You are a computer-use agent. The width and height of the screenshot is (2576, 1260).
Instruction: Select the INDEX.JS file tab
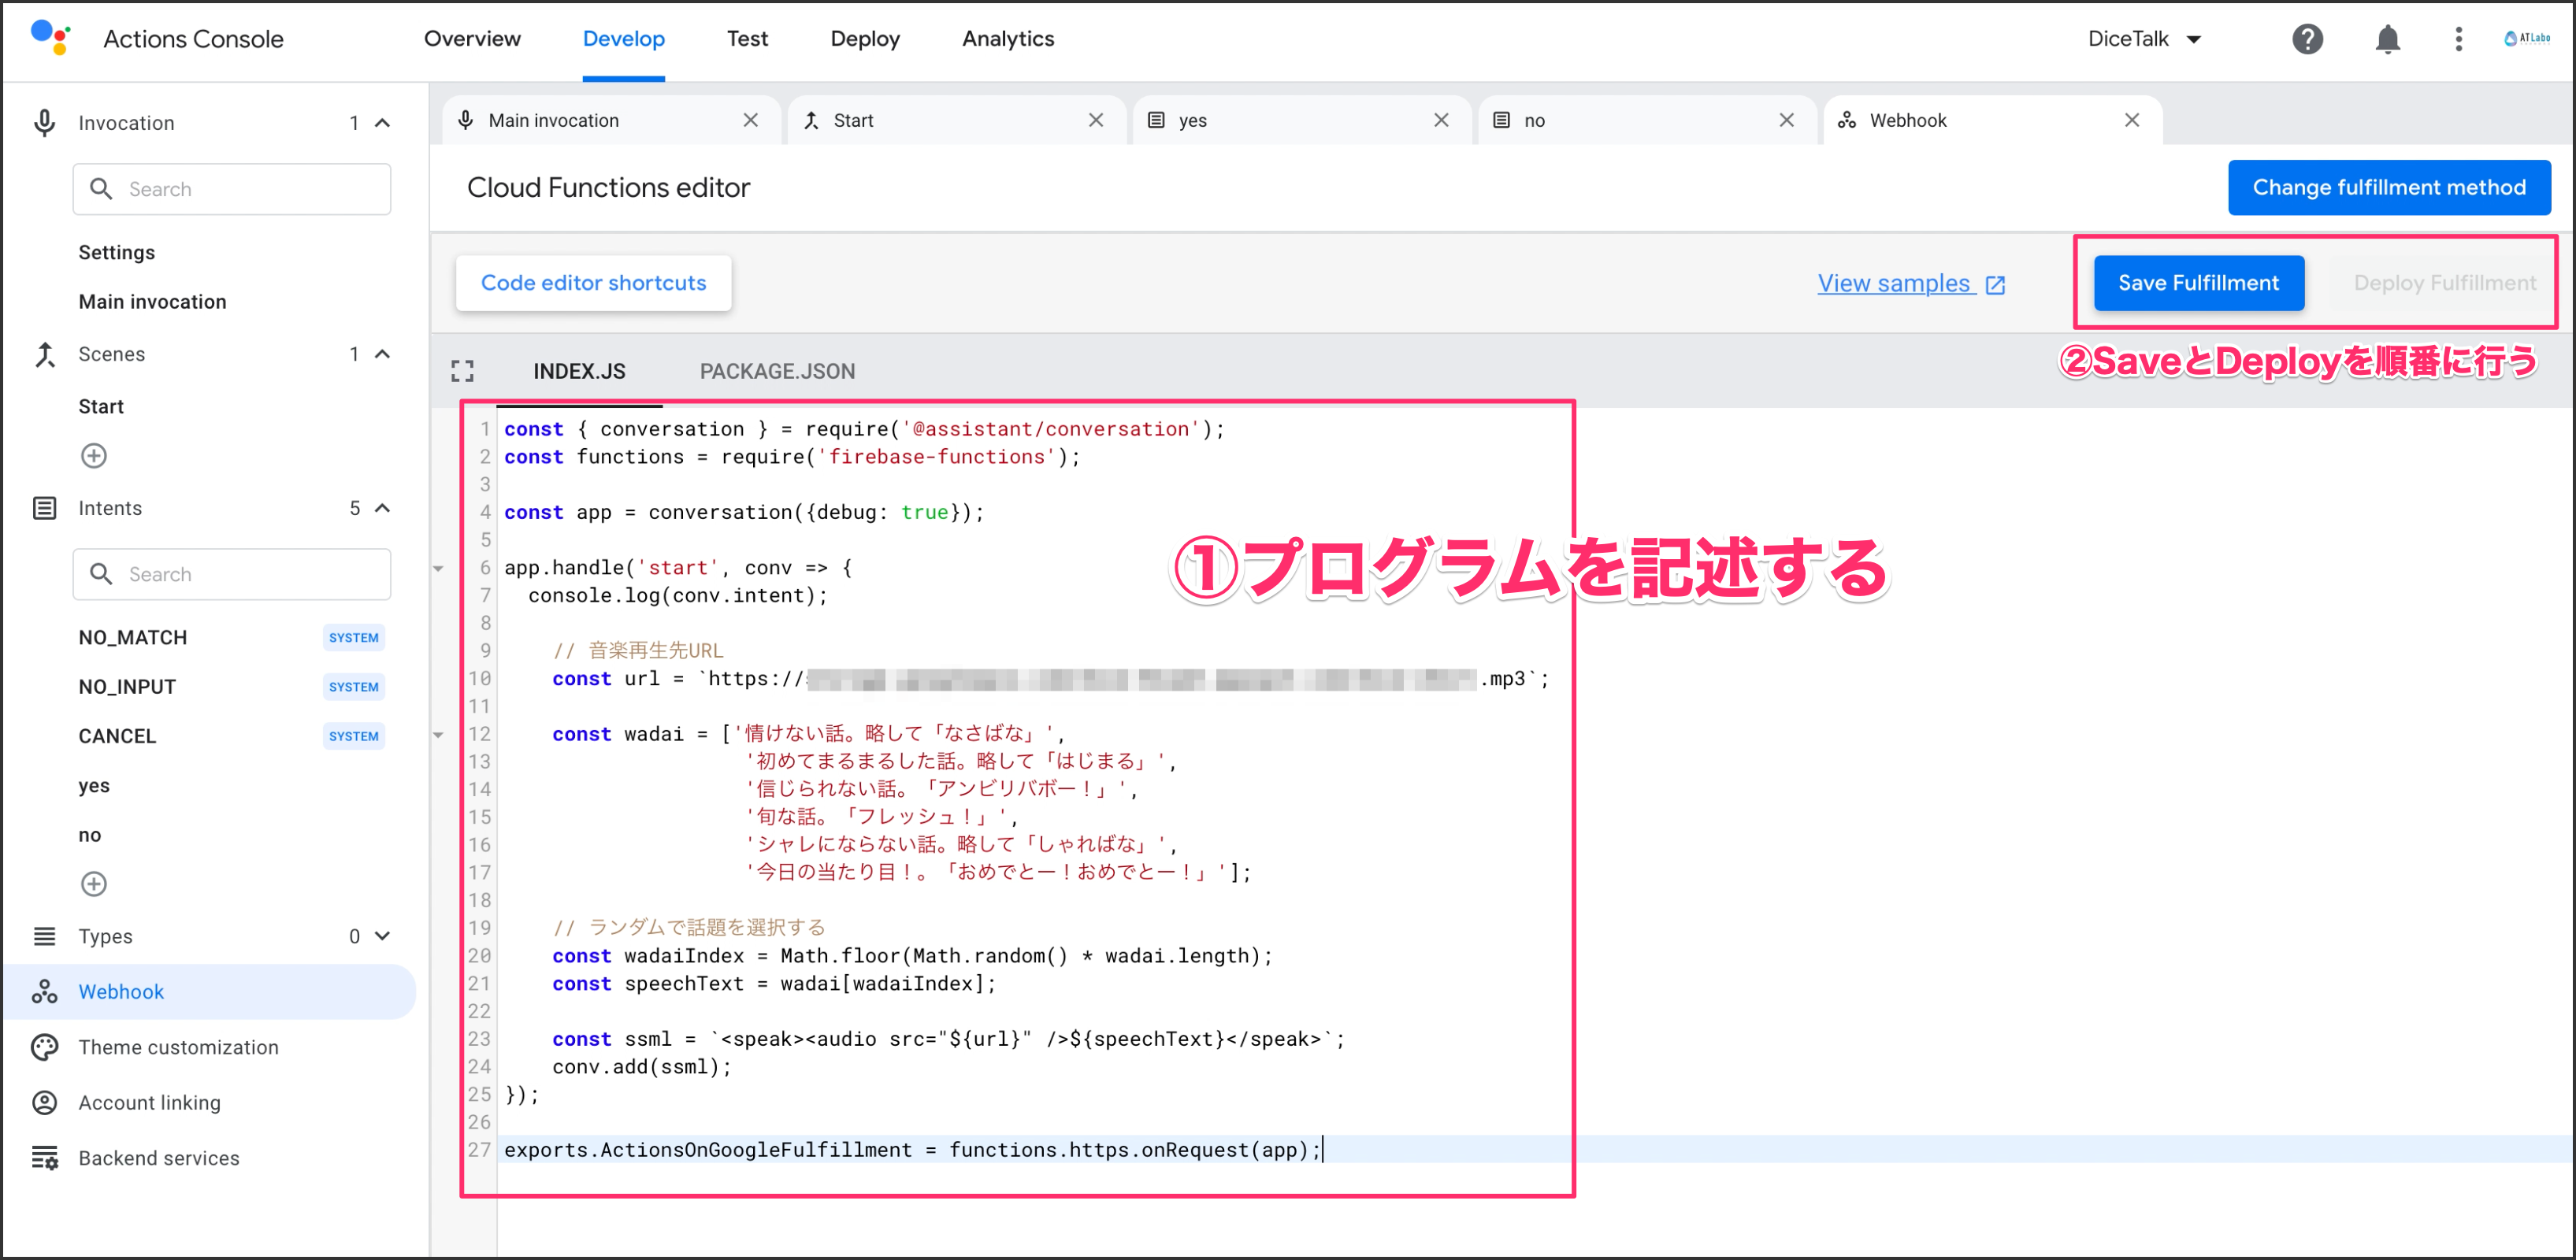579,371
